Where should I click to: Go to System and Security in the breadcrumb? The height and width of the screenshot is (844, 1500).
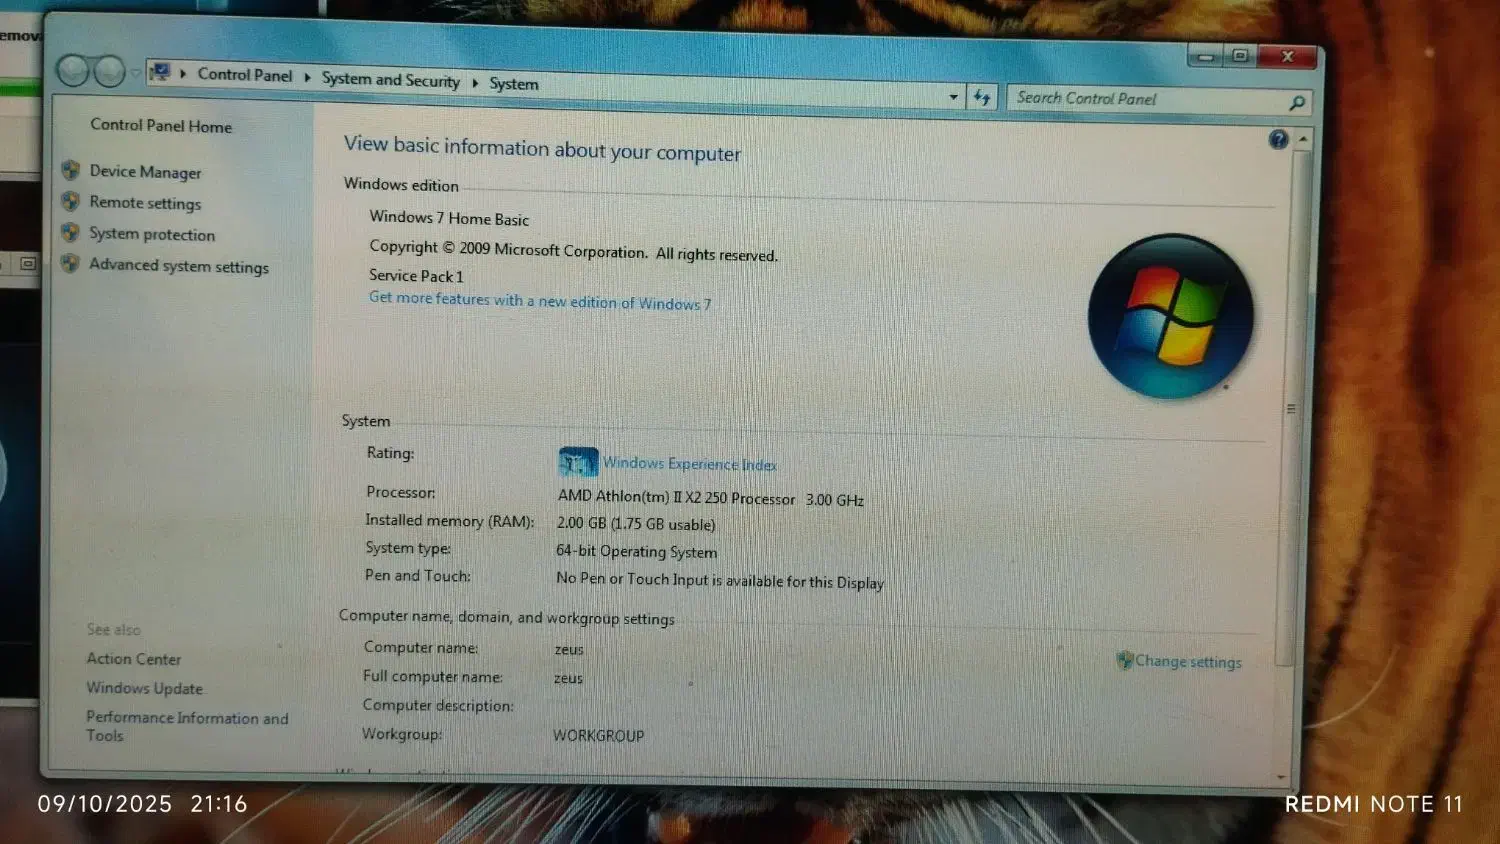pyautogui.click(x=391, y=80)
